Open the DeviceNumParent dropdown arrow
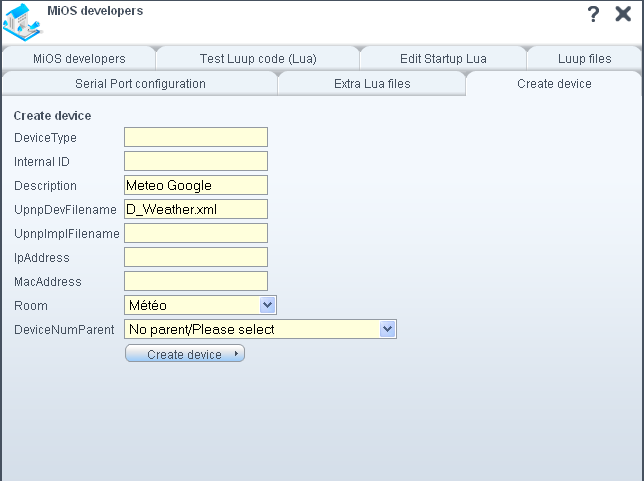 387,329
